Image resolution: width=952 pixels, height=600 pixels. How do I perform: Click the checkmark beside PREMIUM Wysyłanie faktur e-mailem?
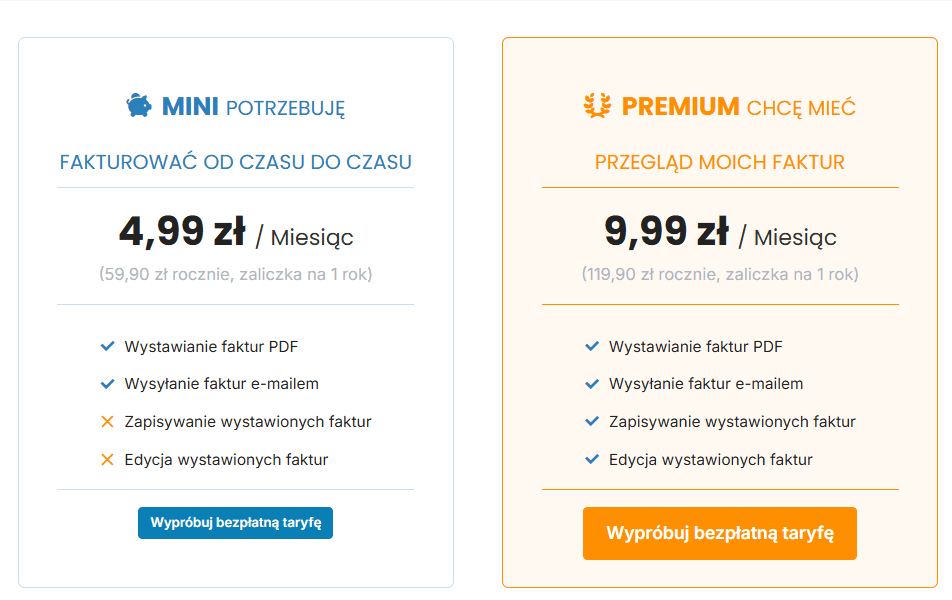point(592,384)
